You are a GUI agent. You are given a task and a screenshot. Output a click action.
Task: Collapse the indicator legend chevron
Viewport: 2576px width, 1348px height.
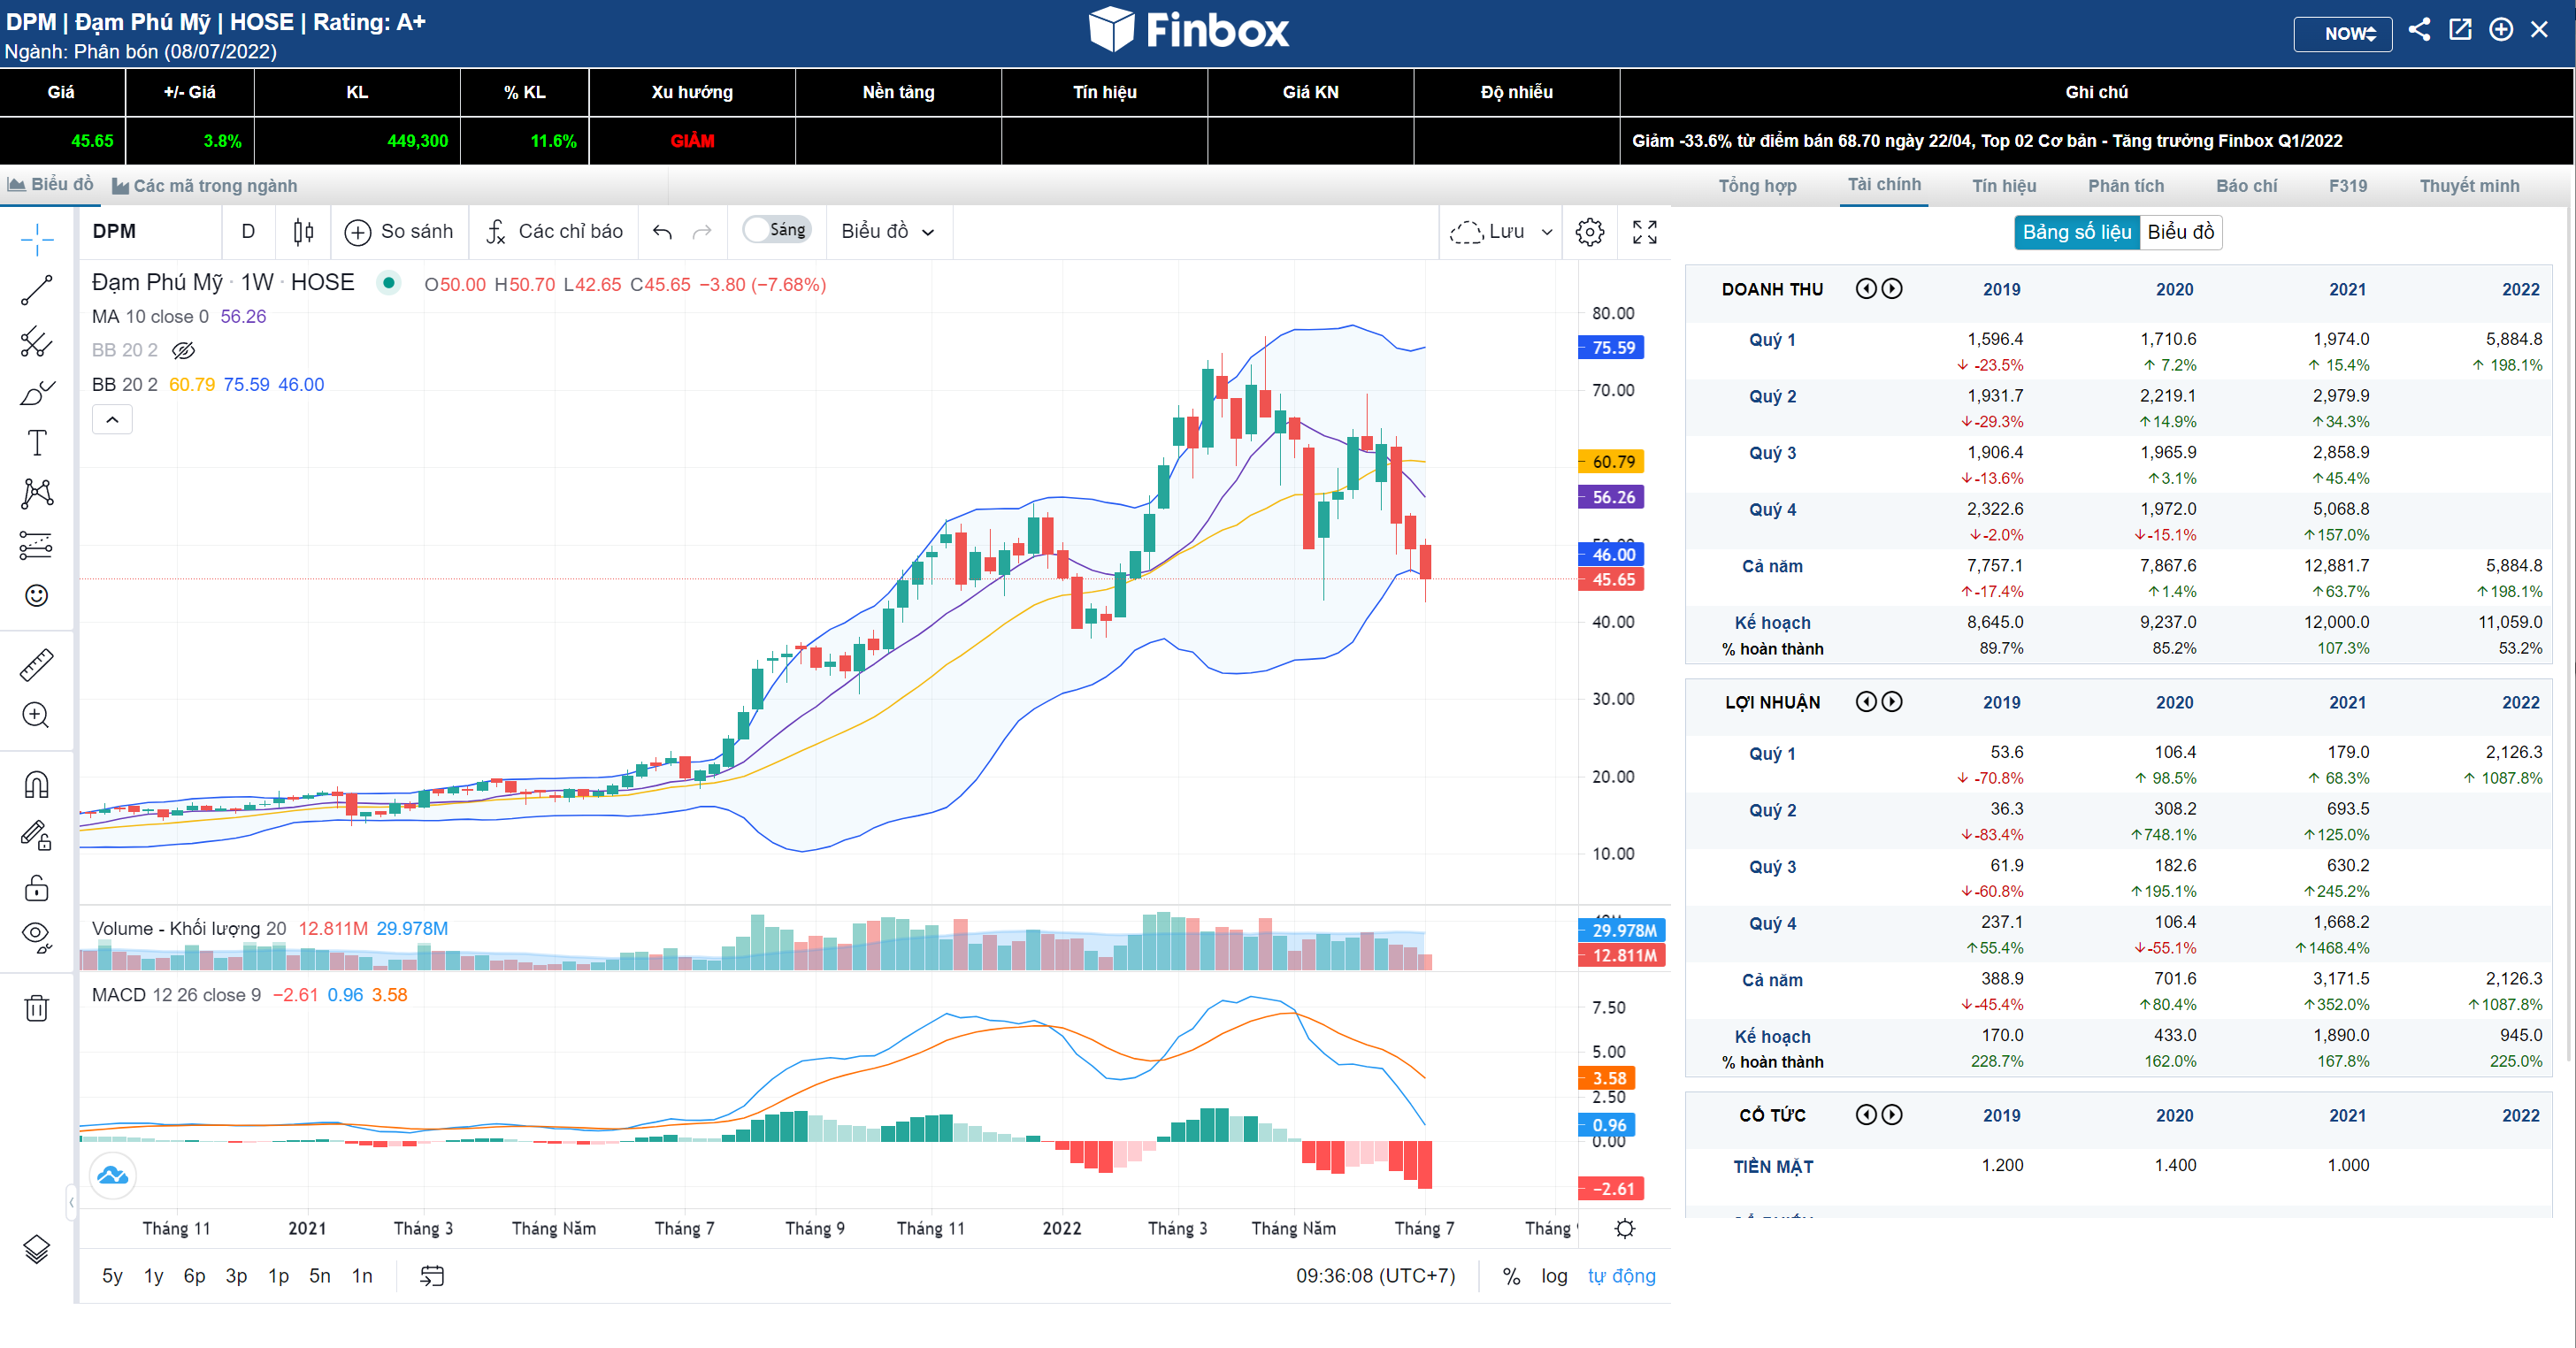(x=112, y=420)
